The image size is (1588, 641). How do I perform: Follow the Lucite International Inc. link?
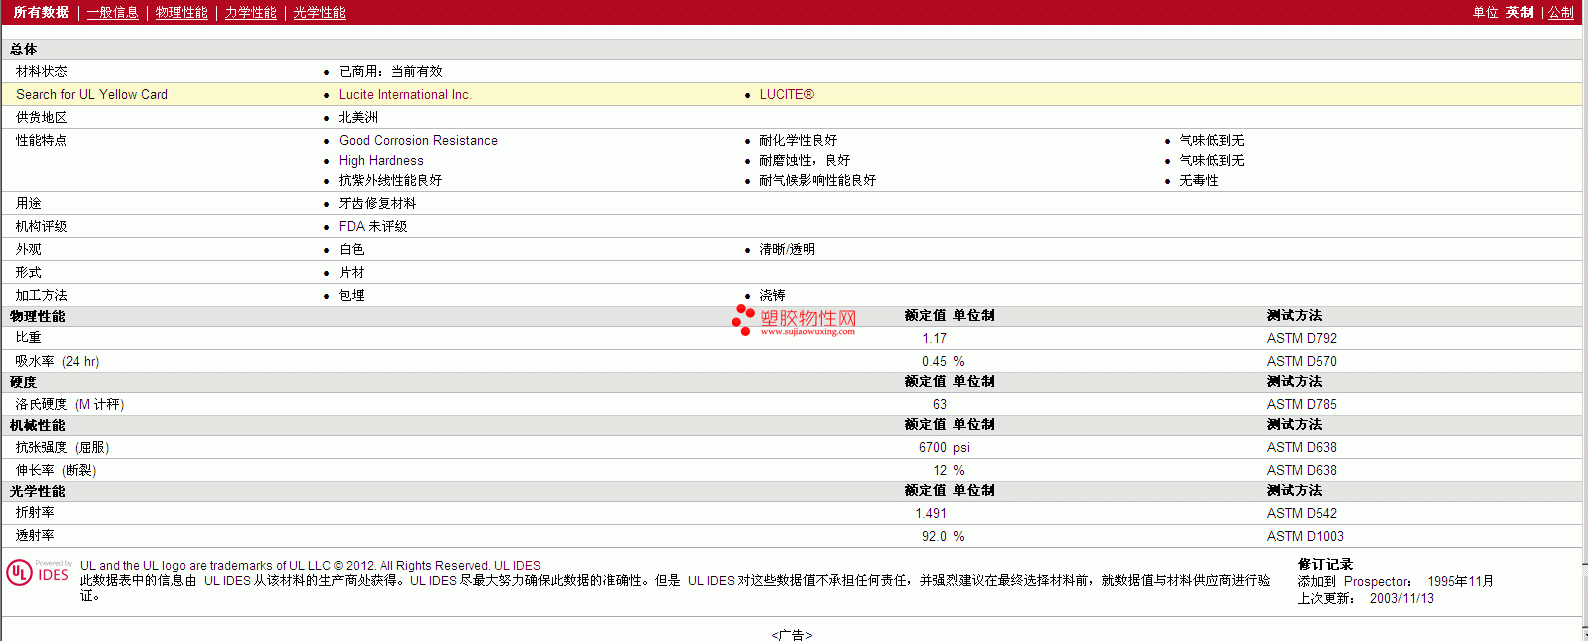pyautogui.click(x=405, y=94)
